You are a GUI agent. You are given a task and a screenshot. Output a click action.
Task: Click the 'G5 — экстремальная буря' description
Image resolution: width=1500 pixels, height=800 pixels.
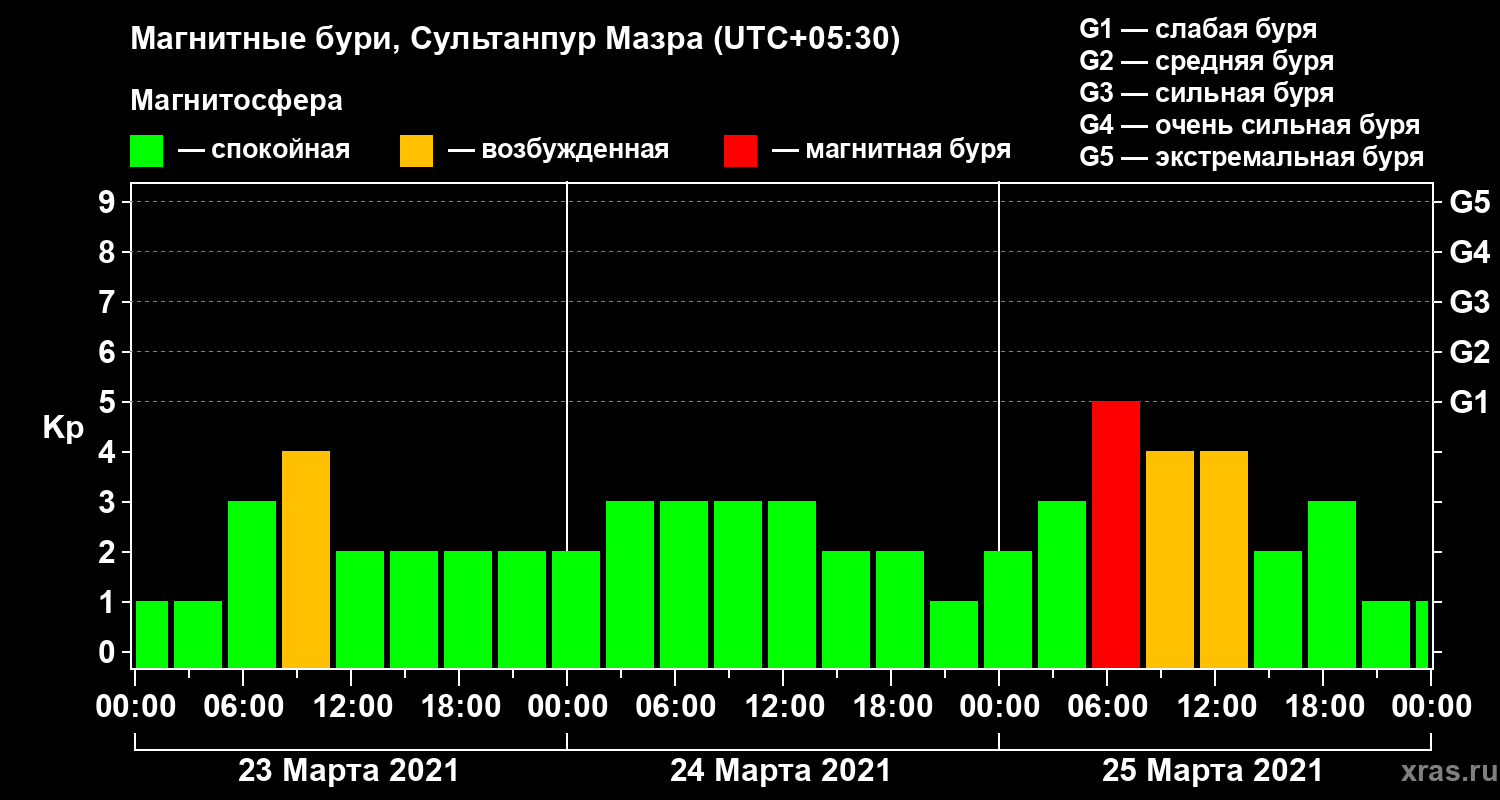tap(1252, 158)
